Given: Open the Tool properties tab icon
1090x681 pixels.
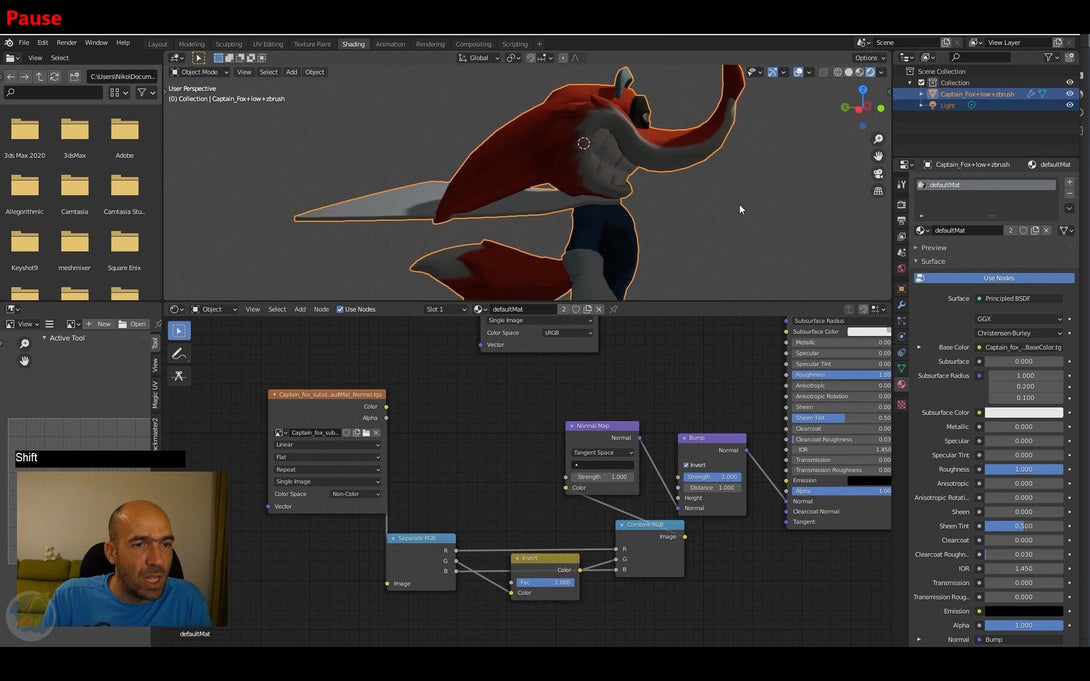Looking at the screenshot, I should point(902,185).
